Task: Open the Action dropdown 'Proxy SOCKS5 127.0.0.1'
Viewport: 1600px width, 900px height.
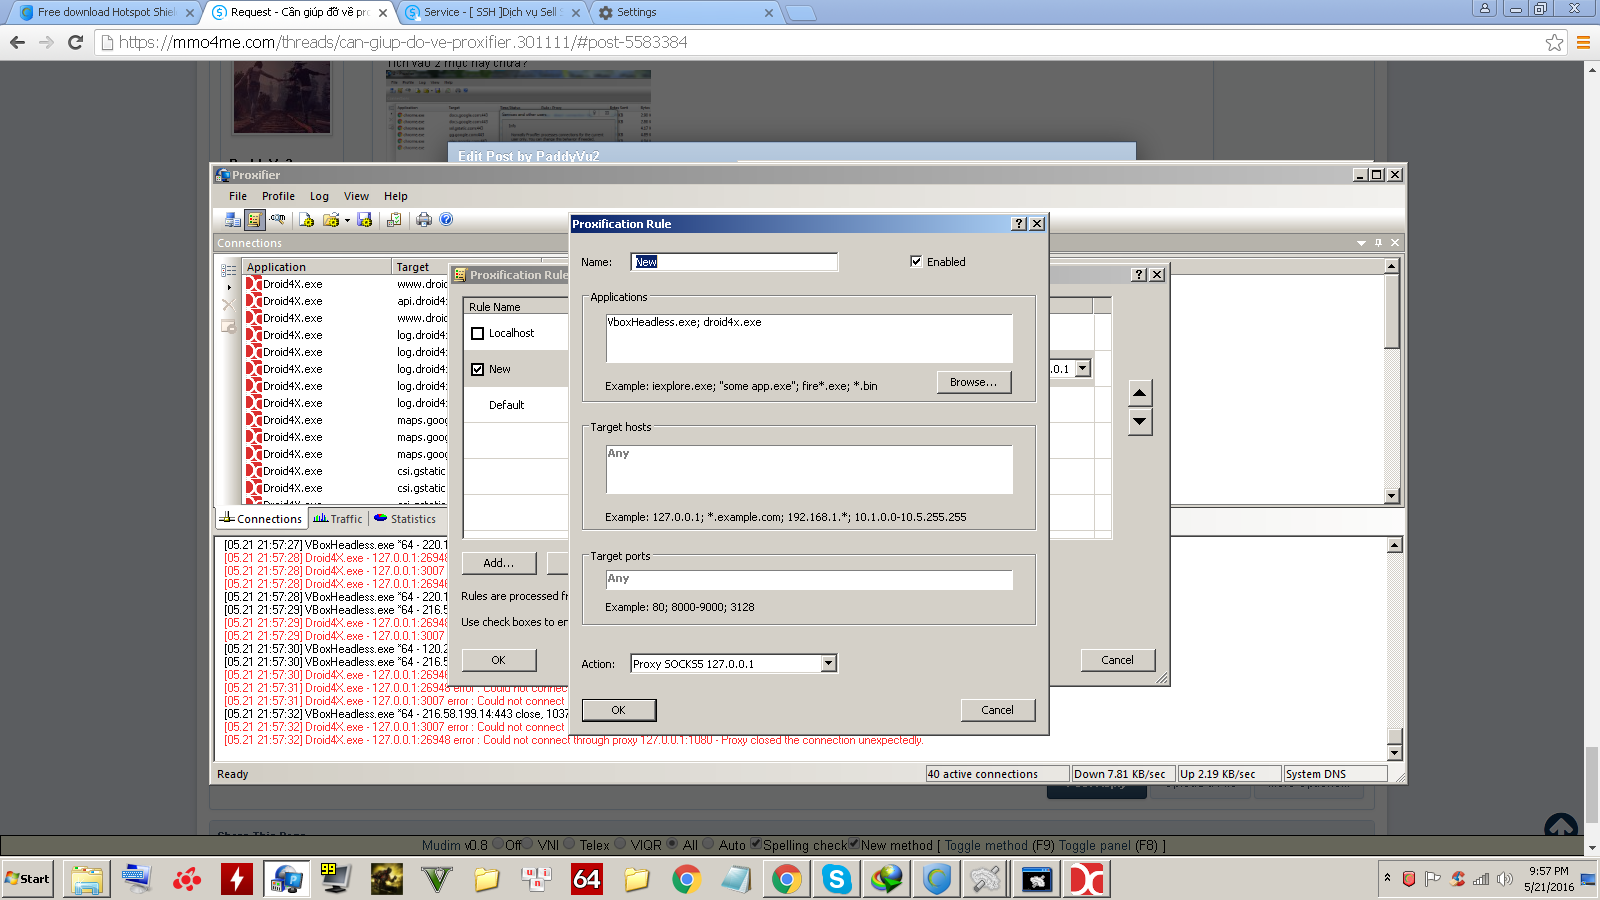Action: click(733, 664)
